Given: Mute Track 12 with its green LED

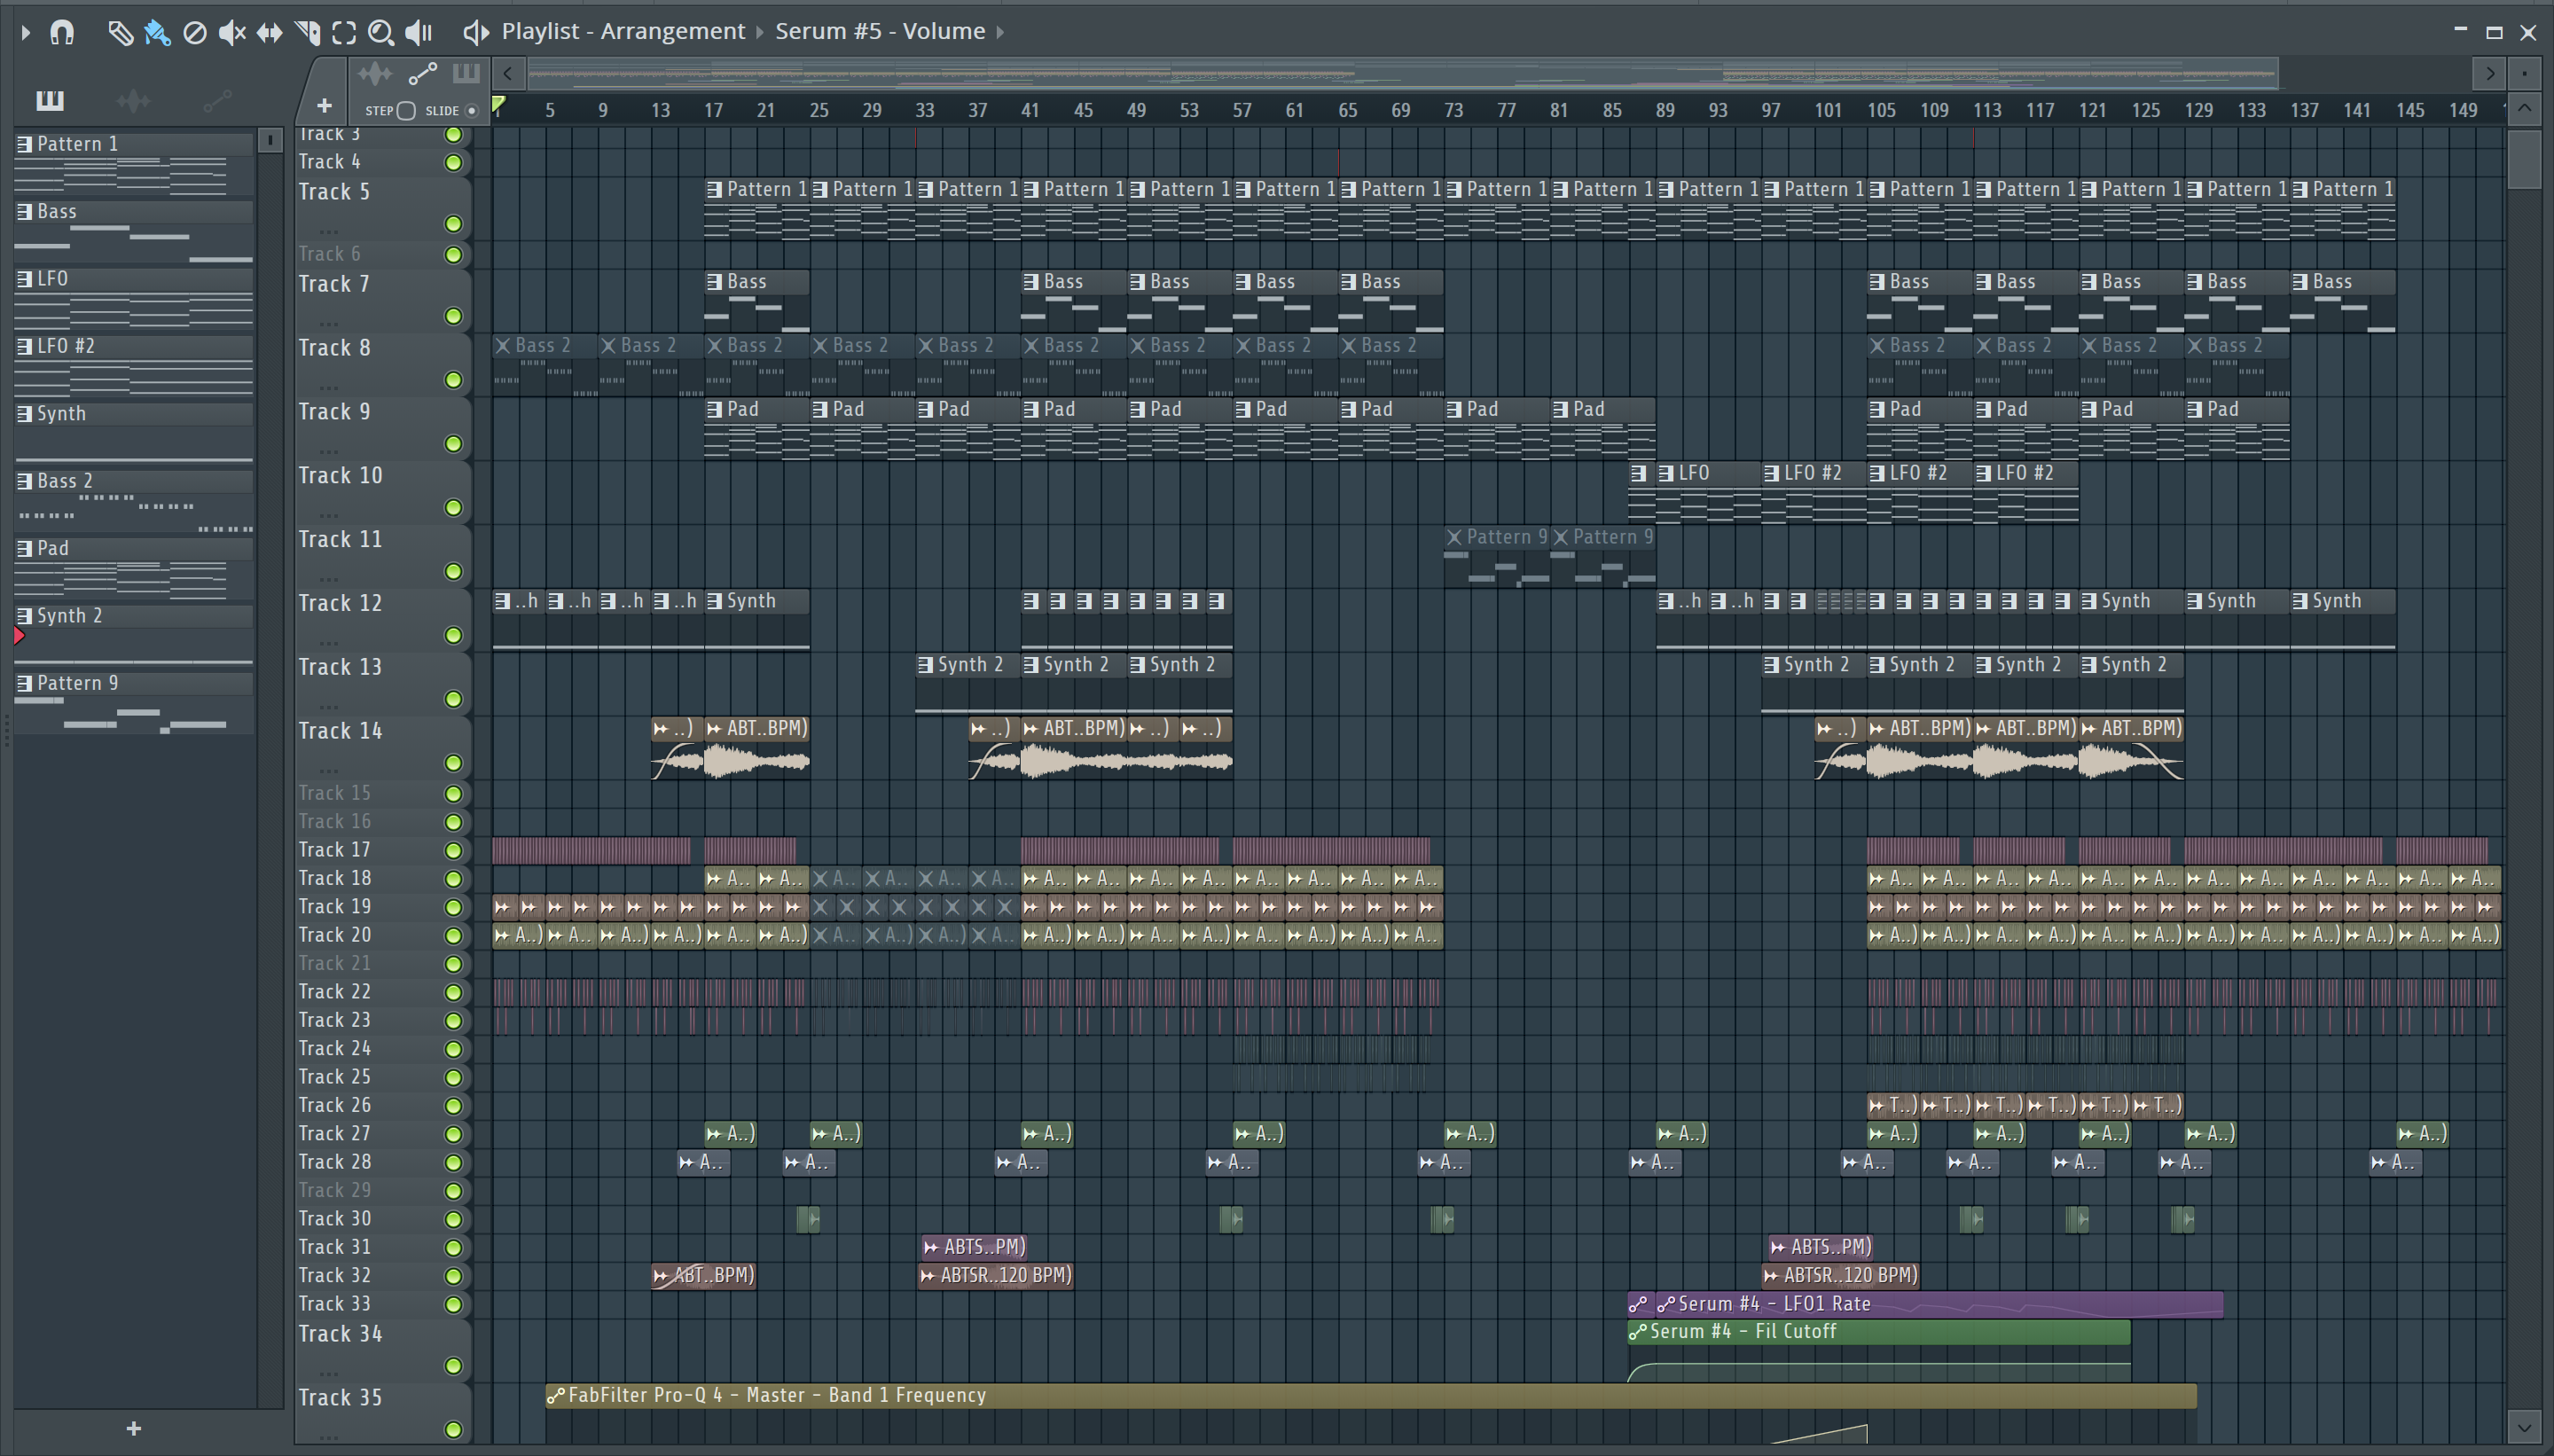Looking at the screenshot, I should (453, 635).
